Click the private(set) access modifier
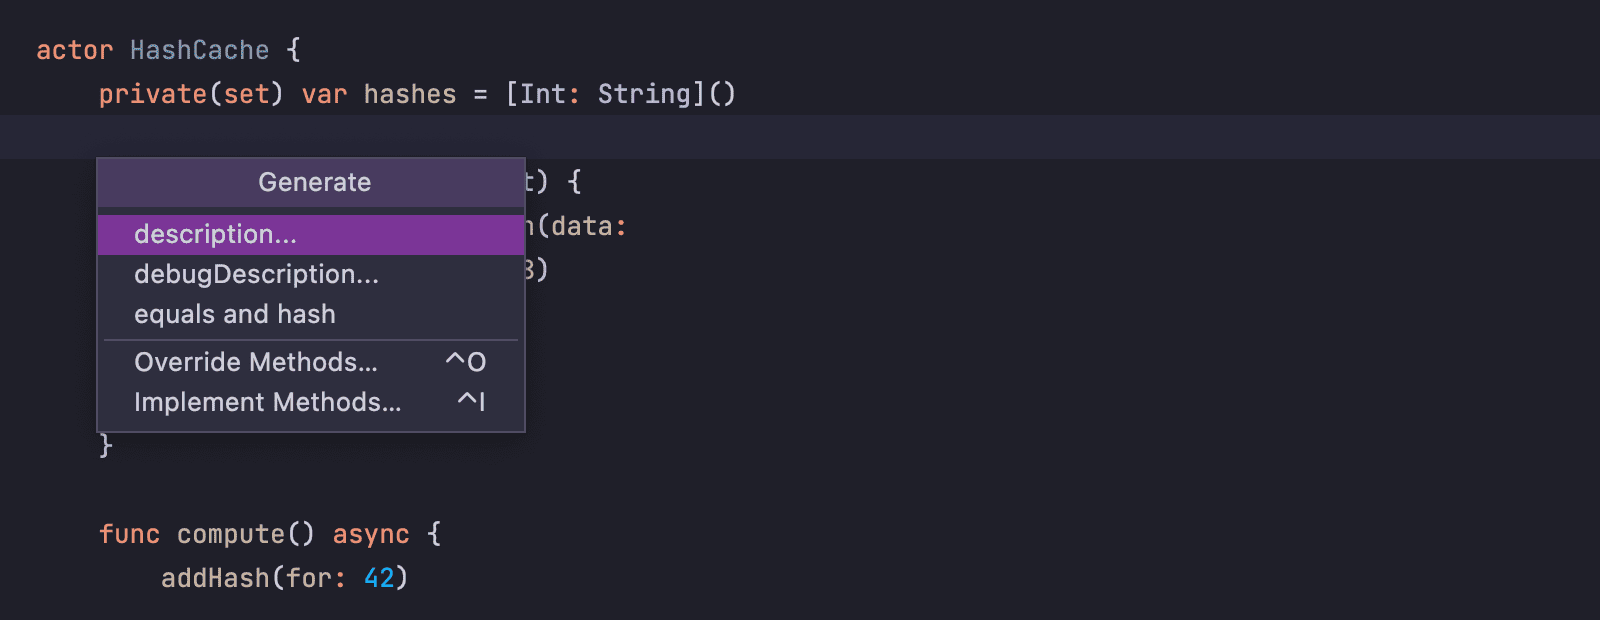This screenshot has width=1600, height=620. tap(190, 93)
